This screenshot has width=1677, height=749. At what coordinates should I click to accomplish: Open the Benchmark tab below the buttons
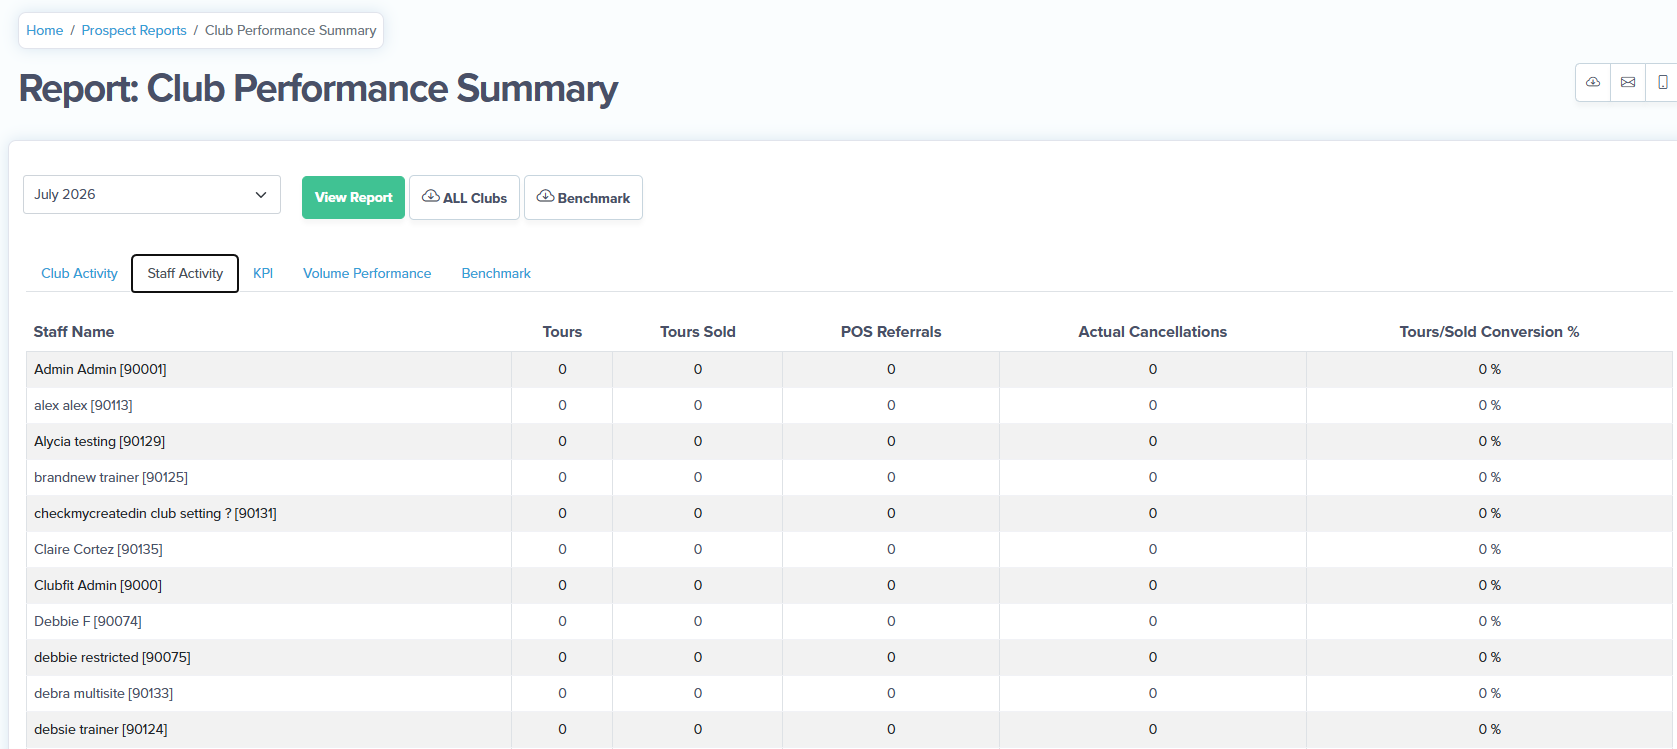click(x=496, y=273)
